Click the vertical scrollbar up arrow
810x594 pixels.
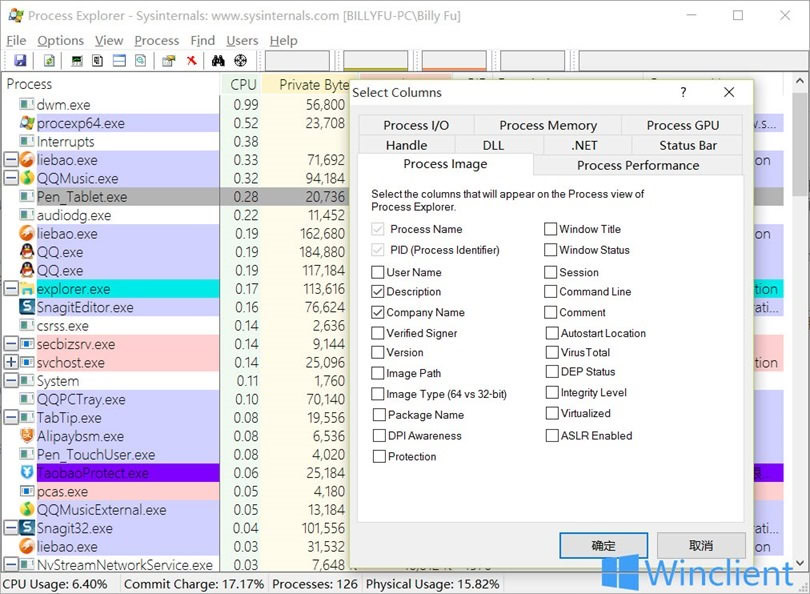[799, 82]
